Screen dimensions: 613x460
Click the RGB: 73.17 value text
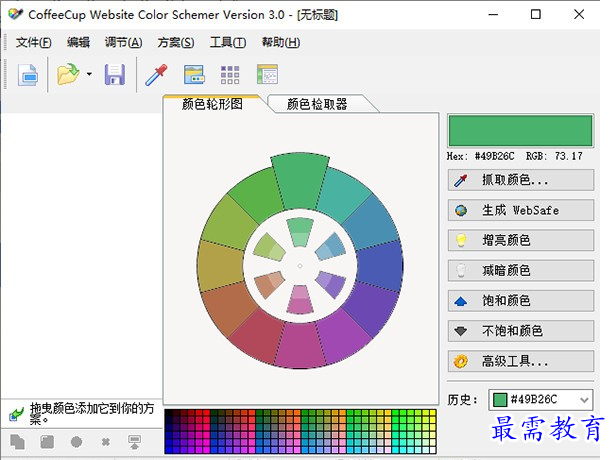[x=554, y=156]
